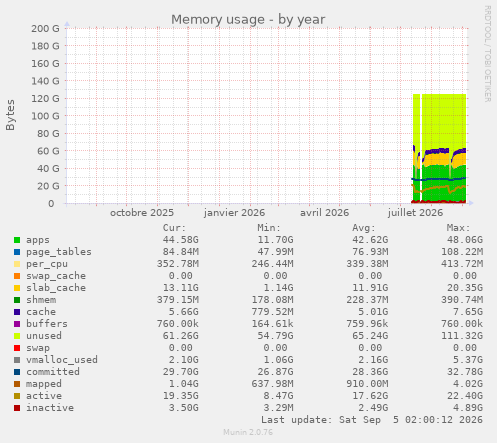Click the slab_cache yellow legend swatch
The width and height of the screenshot is (497, 443).
pos(17,288)
